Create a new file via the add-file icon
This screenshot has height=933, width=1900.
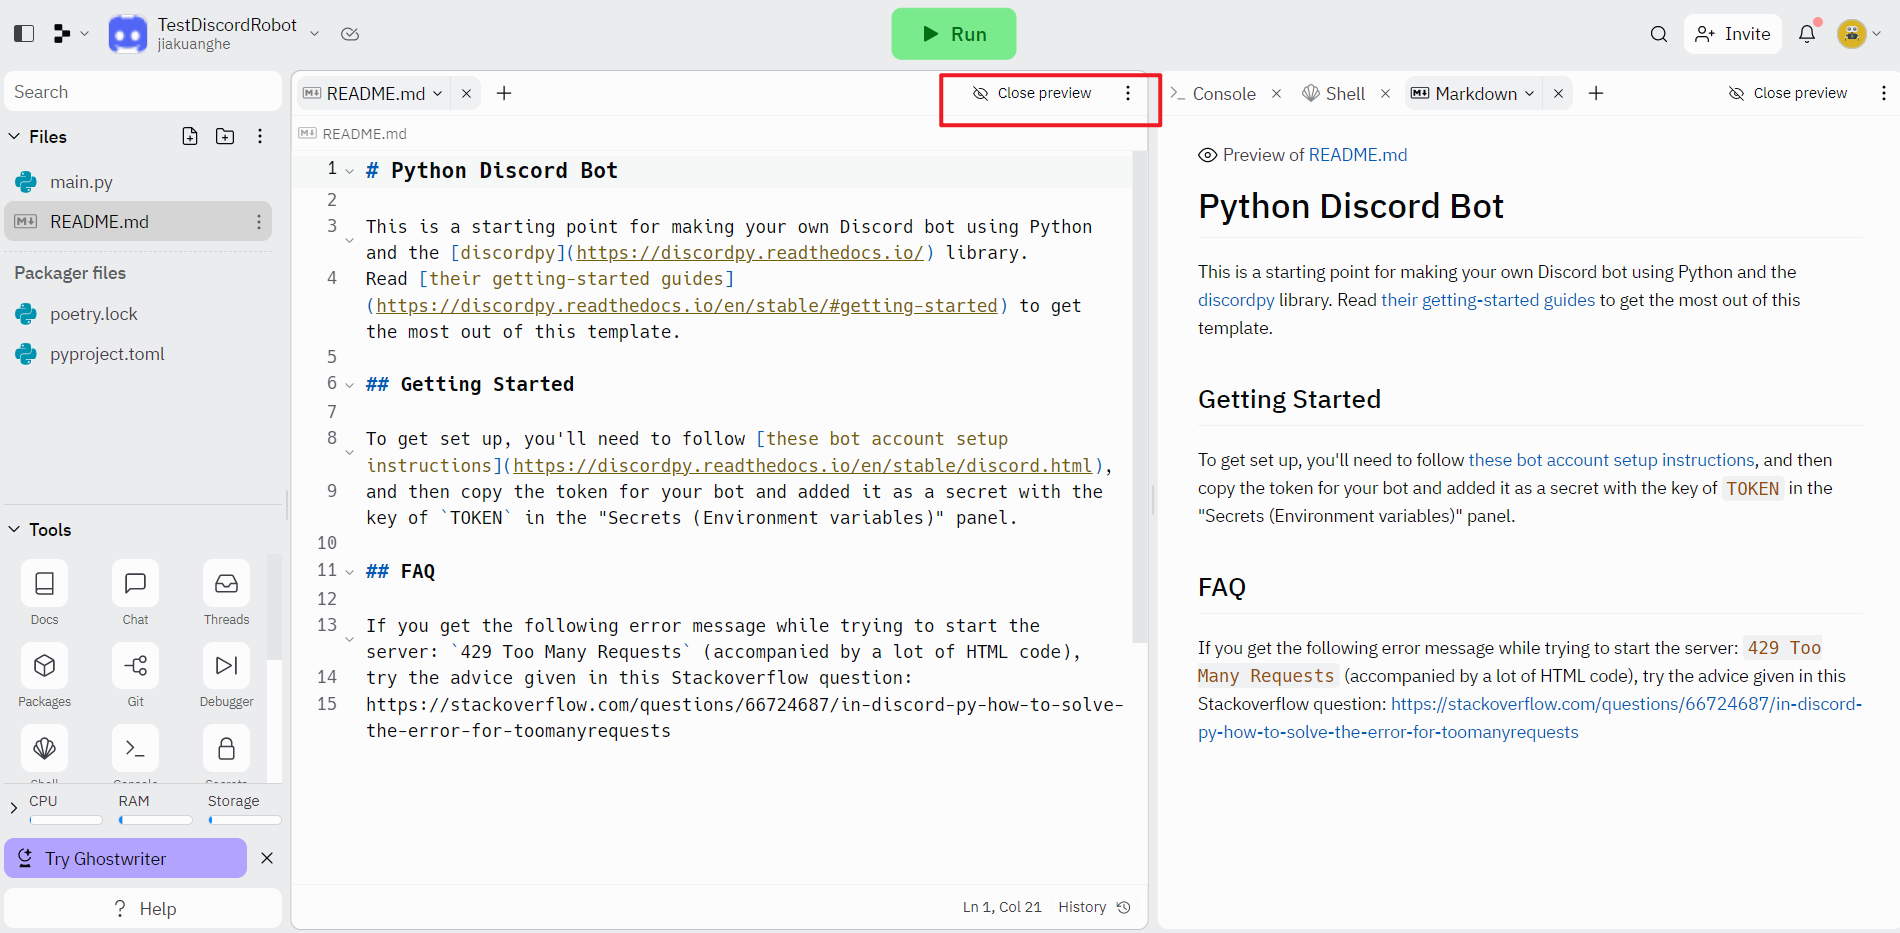[190, 136]
